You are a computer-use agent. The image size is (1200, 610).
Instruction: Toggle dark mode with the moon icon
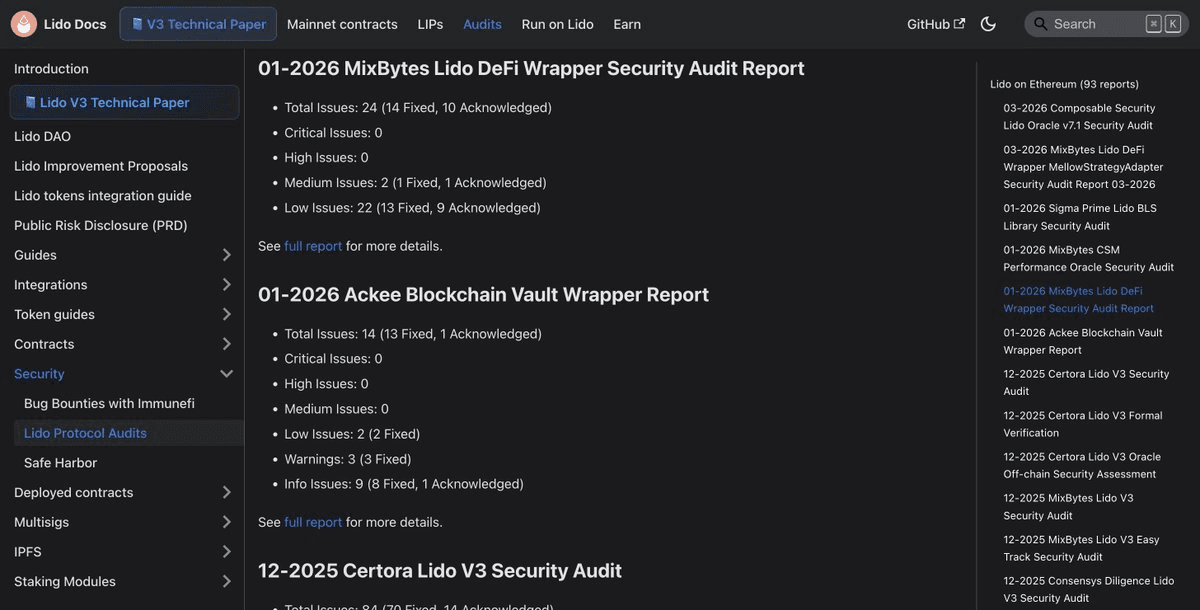[988, 24]
